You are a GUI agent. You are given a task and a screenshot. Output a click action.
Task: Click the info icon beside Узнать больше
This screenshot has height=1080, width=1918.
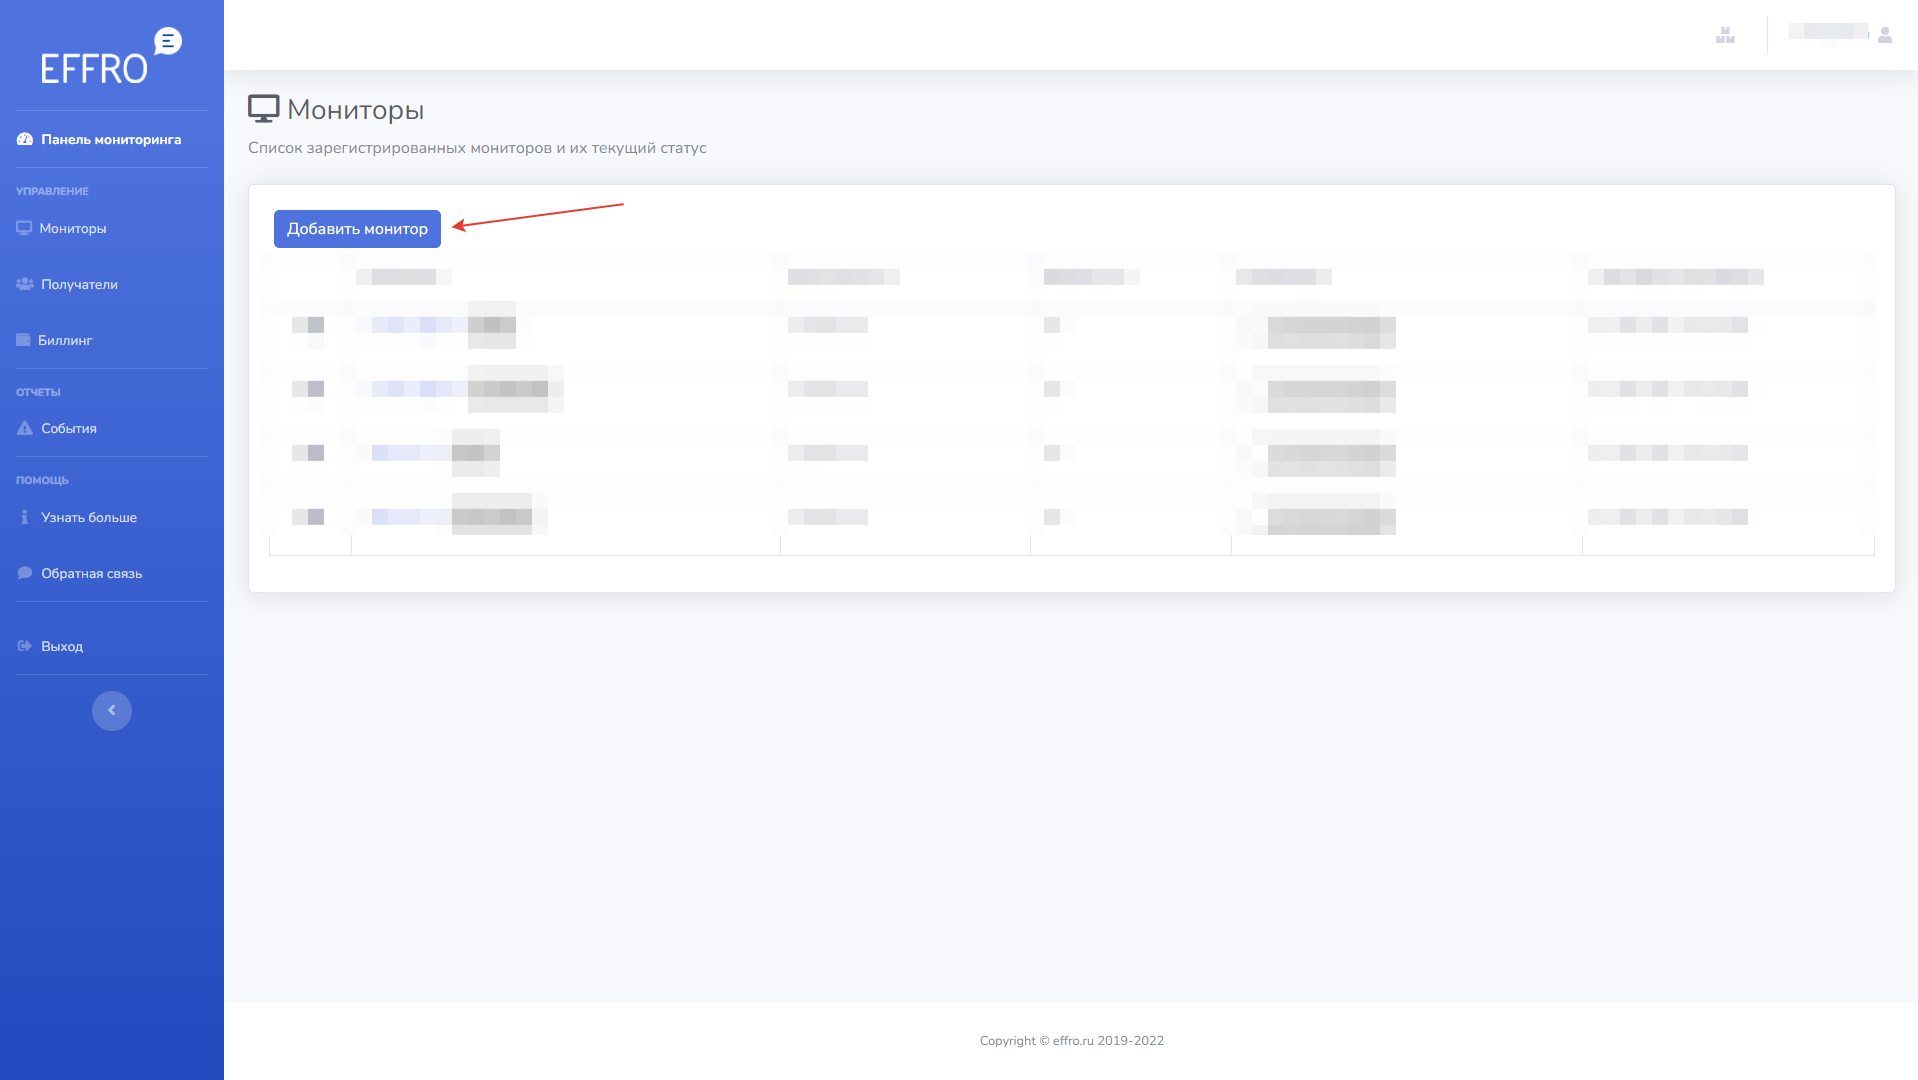(25, 518)
